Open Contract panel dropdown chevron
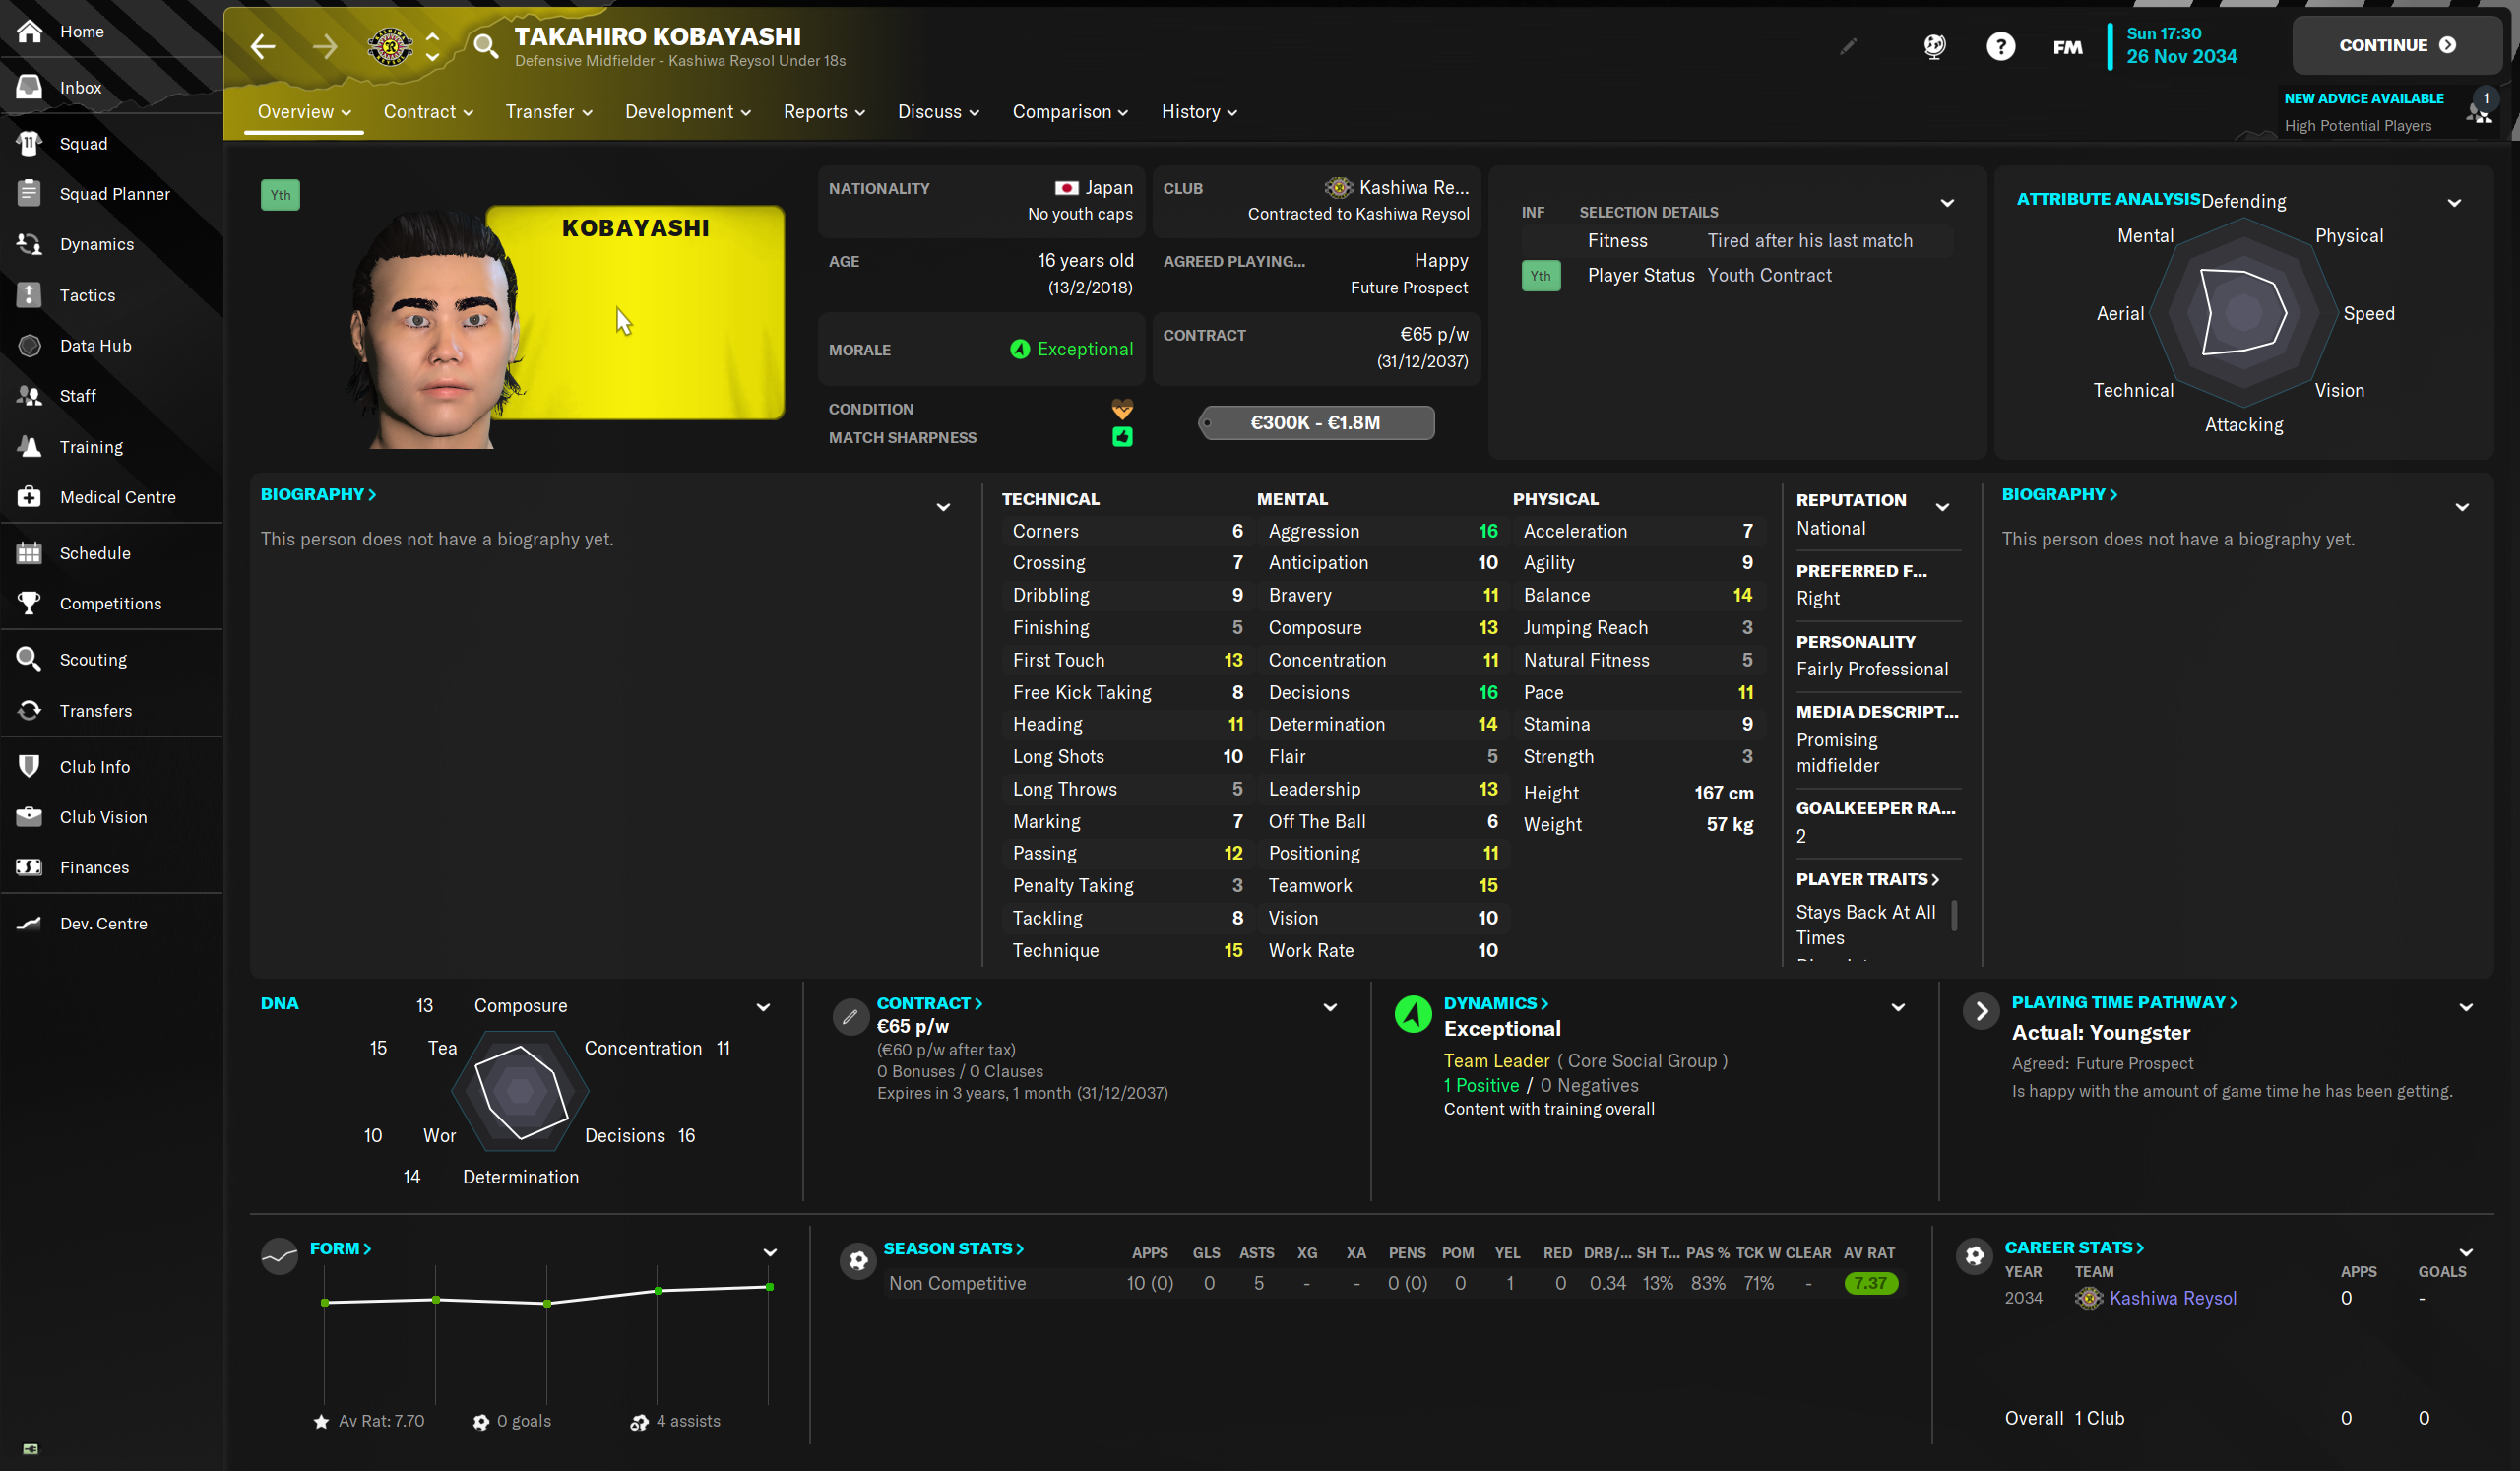The image size is (2520, 1471). point(1330,1007)
